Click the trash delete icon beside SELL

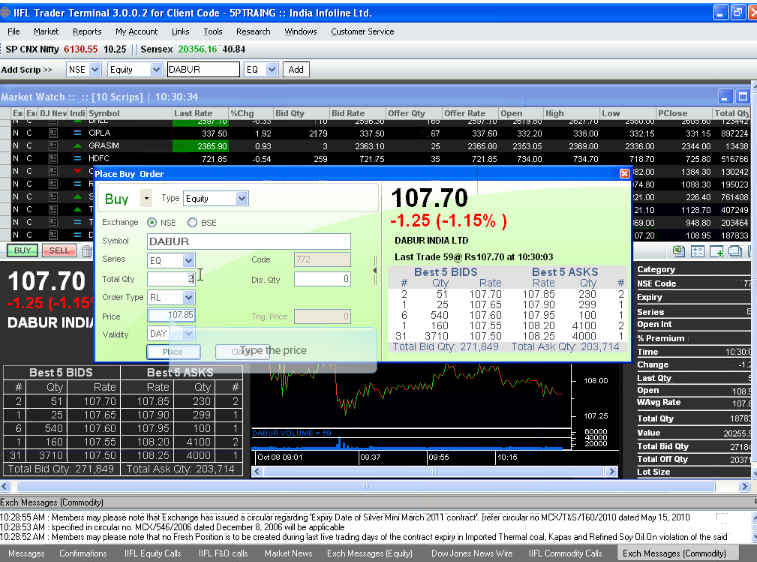(87, 251)
